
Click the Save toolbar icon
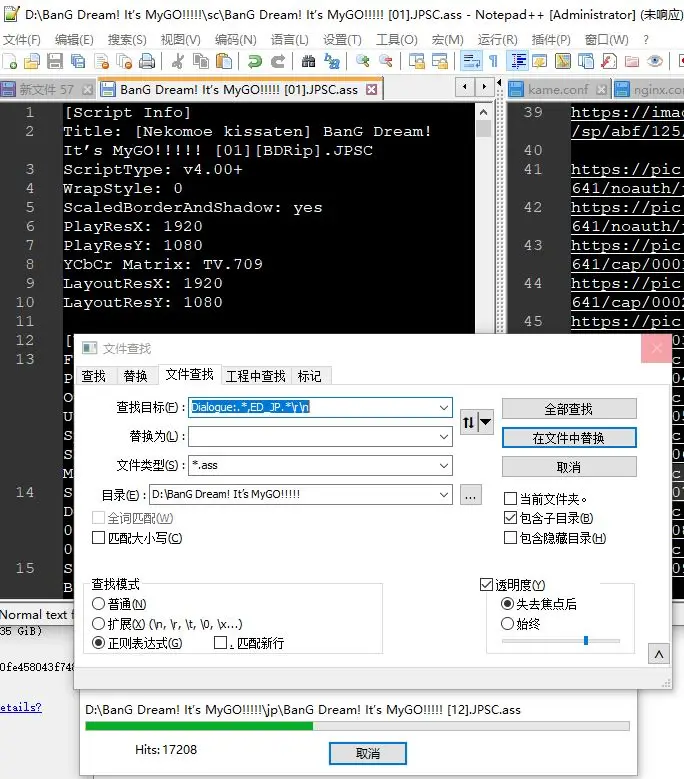[x=55, y=62]
